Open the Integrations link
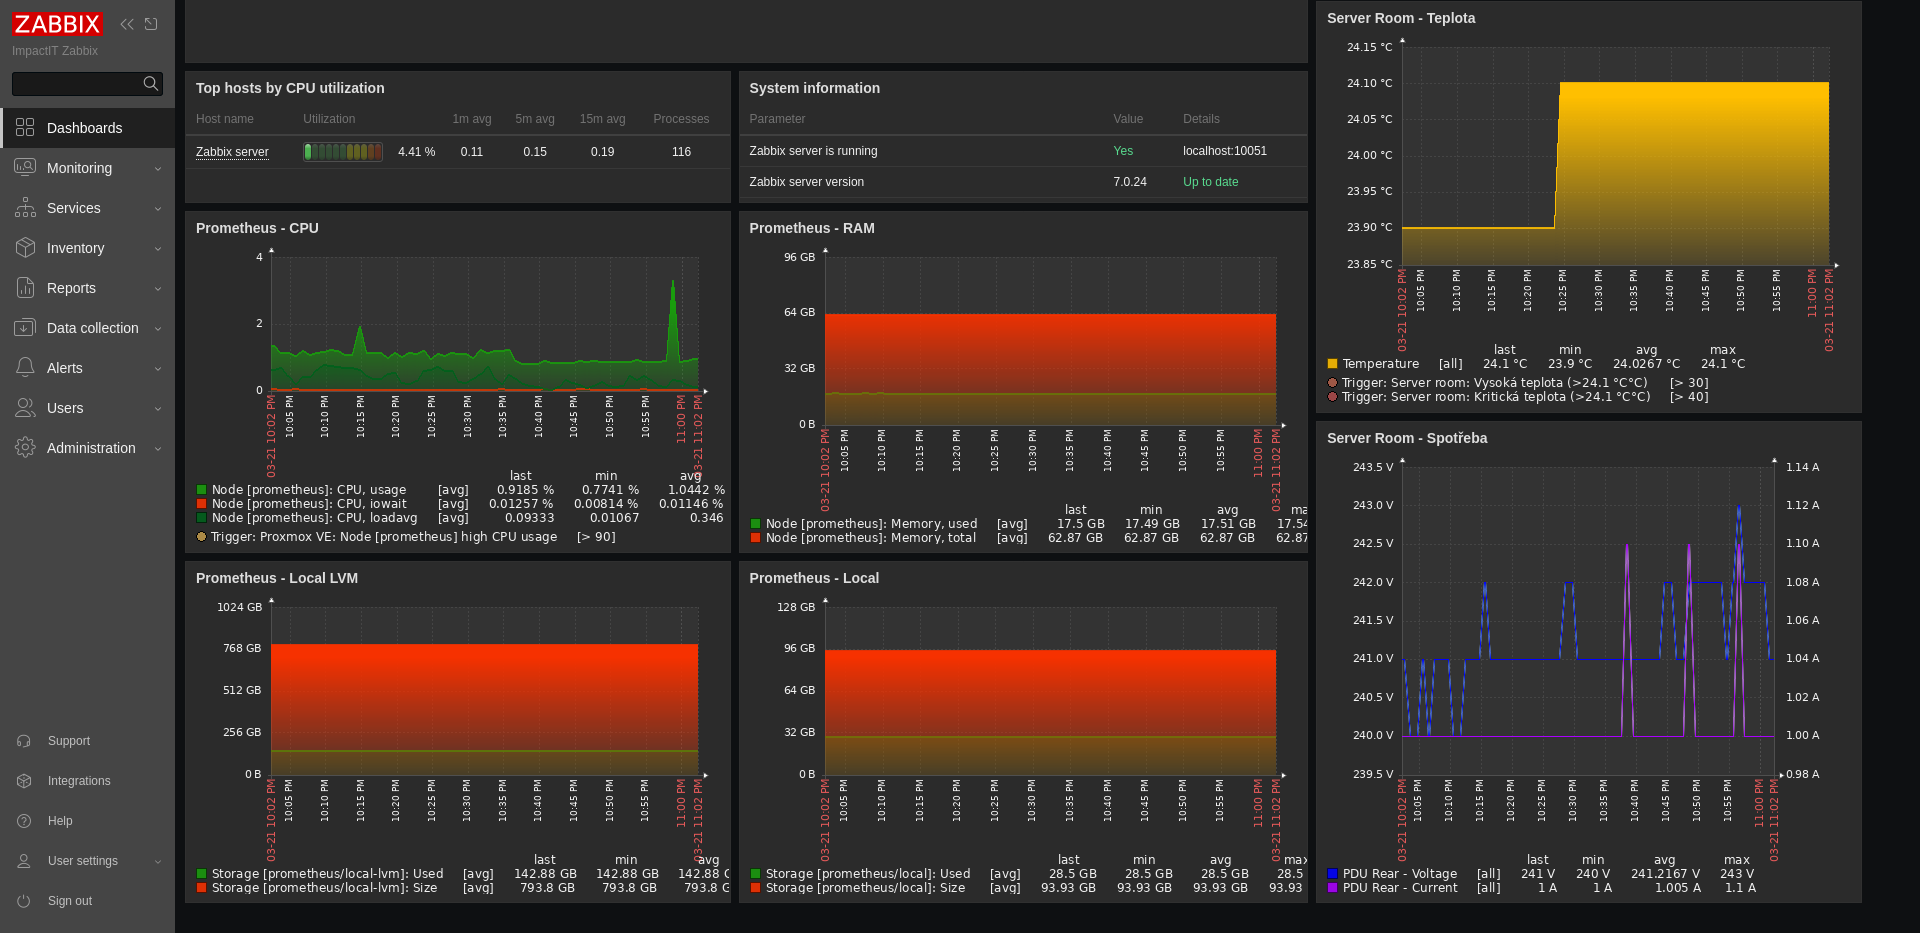This screenshot has height=933, width=1920. click(x=79, y=781)
